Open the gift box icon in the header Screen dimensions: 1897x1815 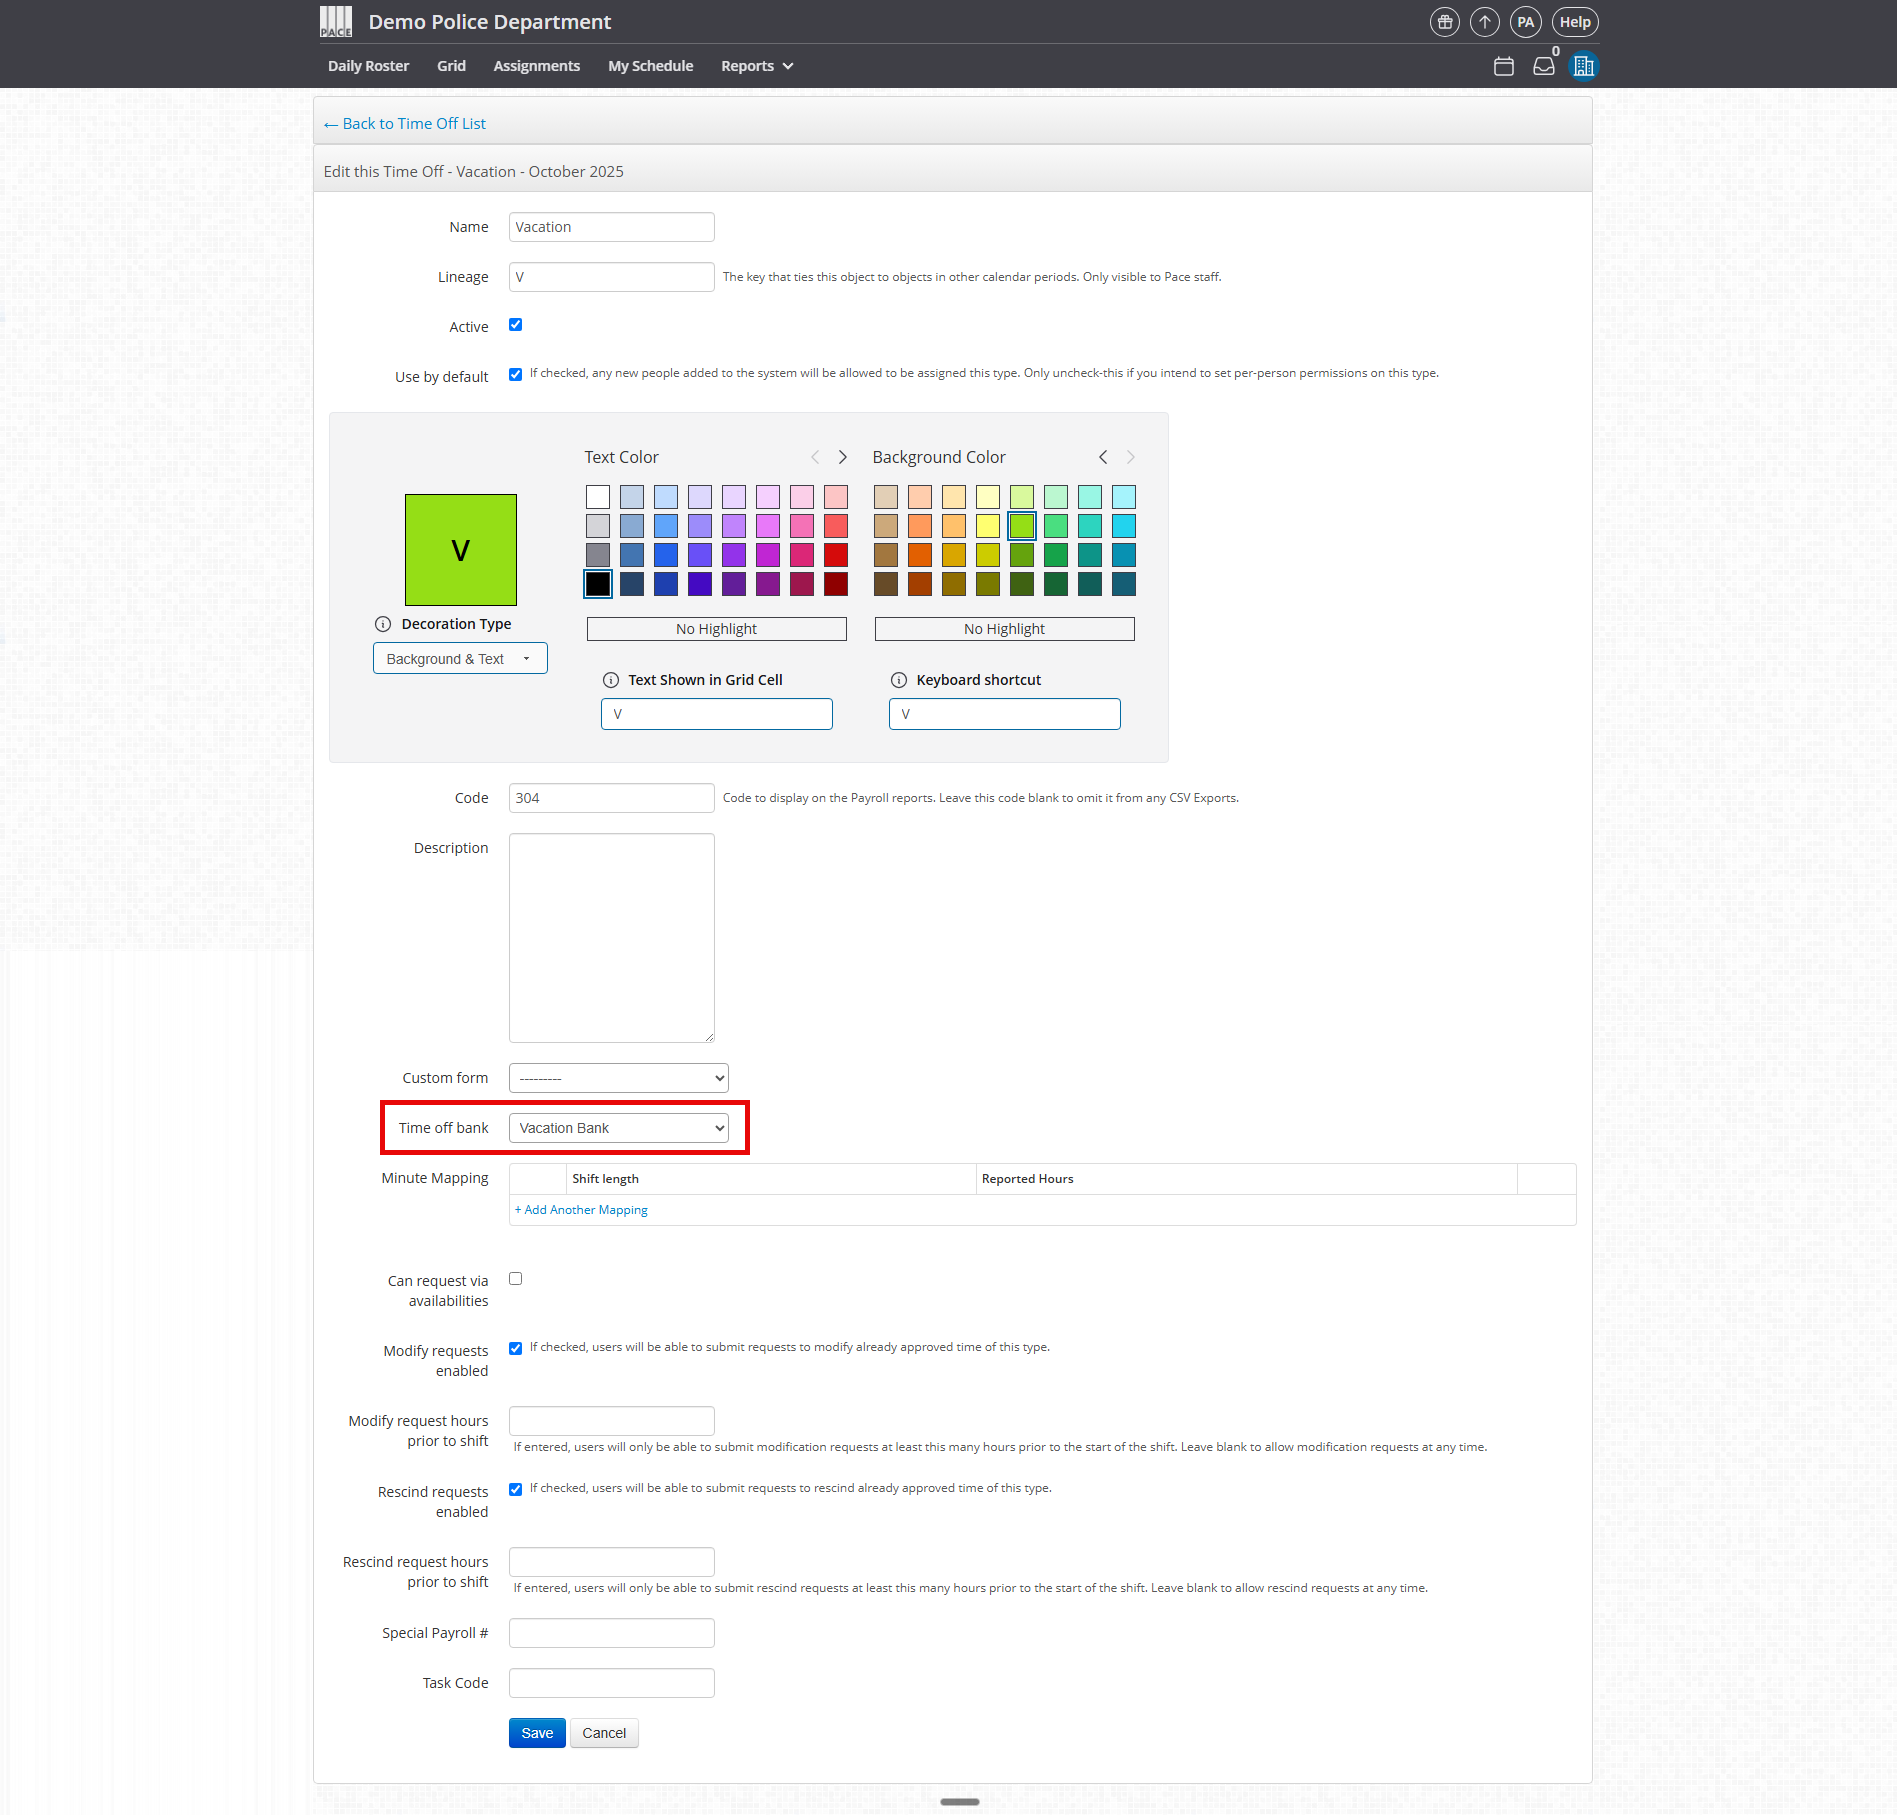pos(1445,22)
